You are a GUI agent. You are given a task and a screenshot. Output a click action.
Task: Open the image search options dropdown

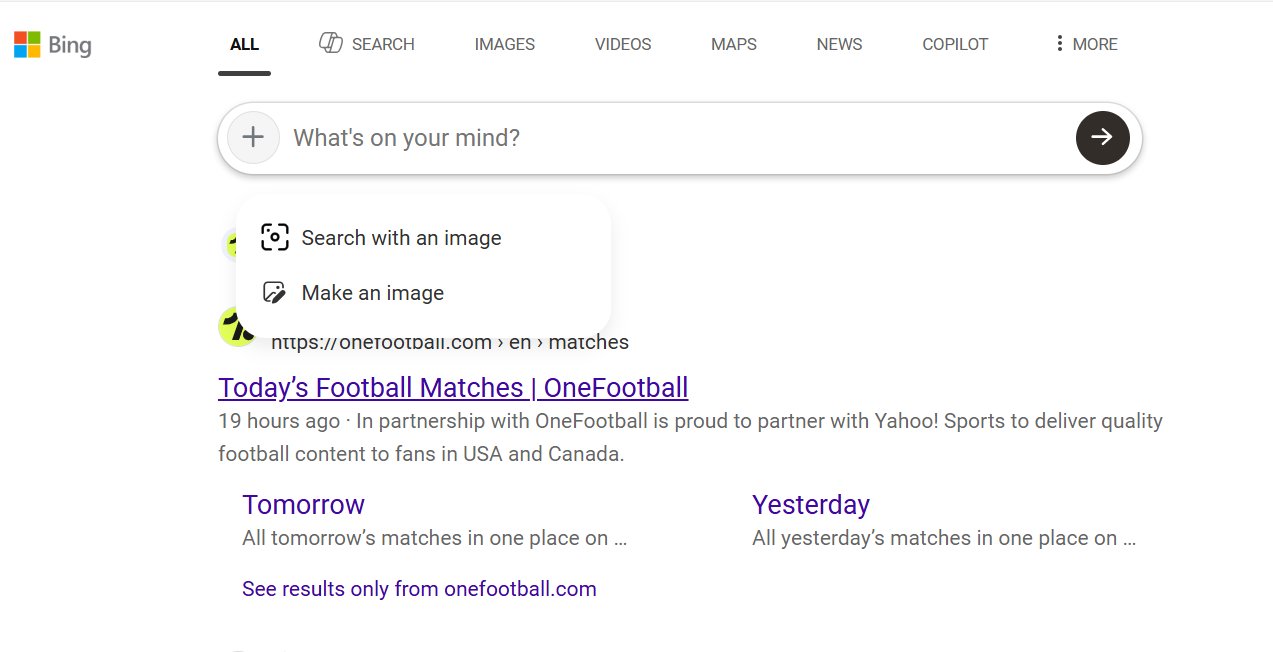pyautogui.click(x=253, y=137)
